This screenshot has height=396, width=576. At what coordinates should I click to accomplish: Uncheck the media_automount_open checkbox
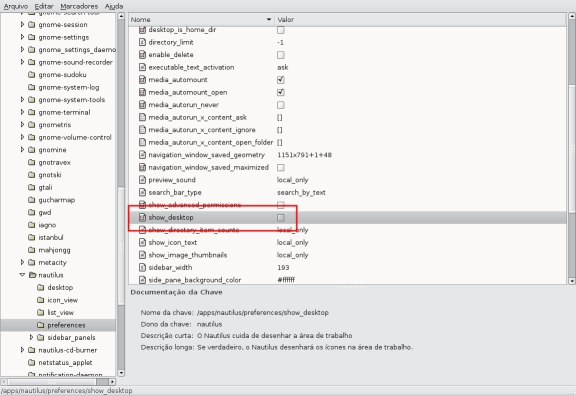(x=281, y=92)
